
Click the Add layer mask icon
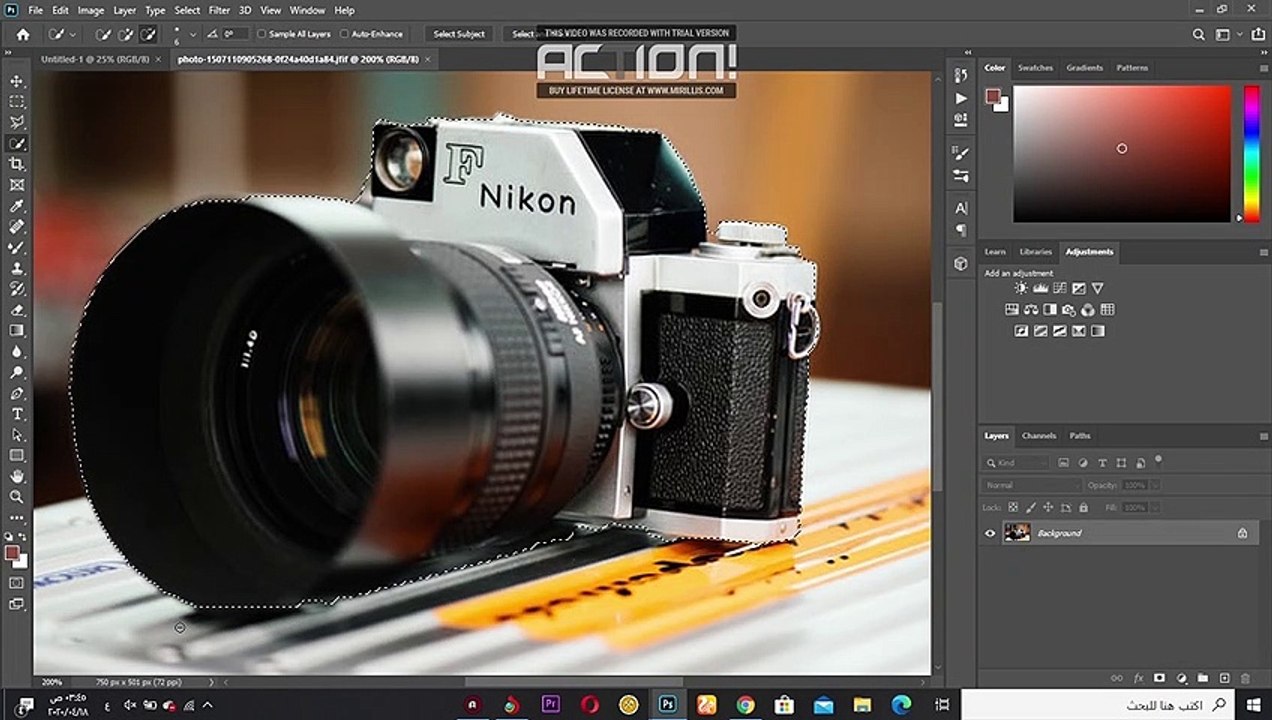pyautogui.click(x=1159, y=678)
